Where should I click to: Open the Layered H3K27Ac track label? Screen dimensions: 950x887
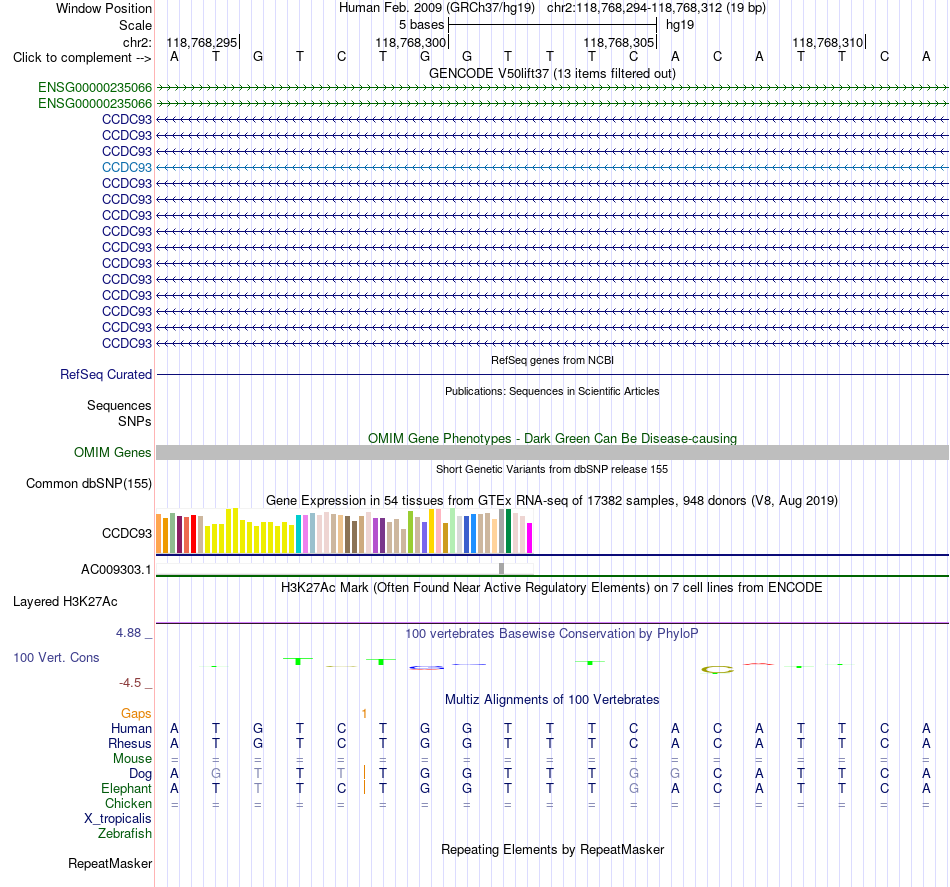[x=65, y=602]
